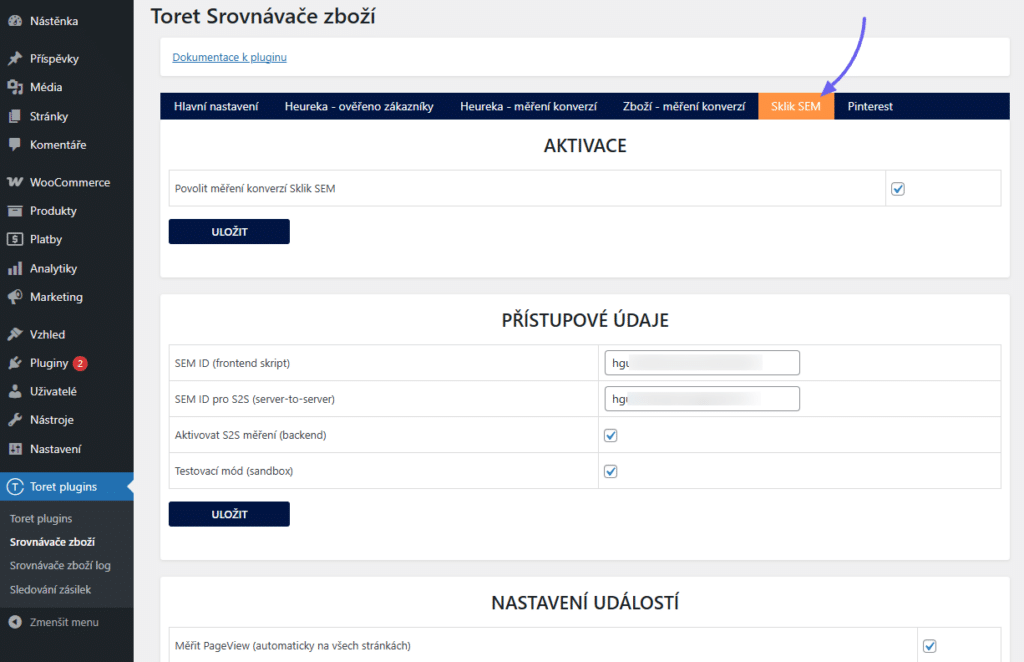Open Platby section via its icon

[x=13, y=239]
